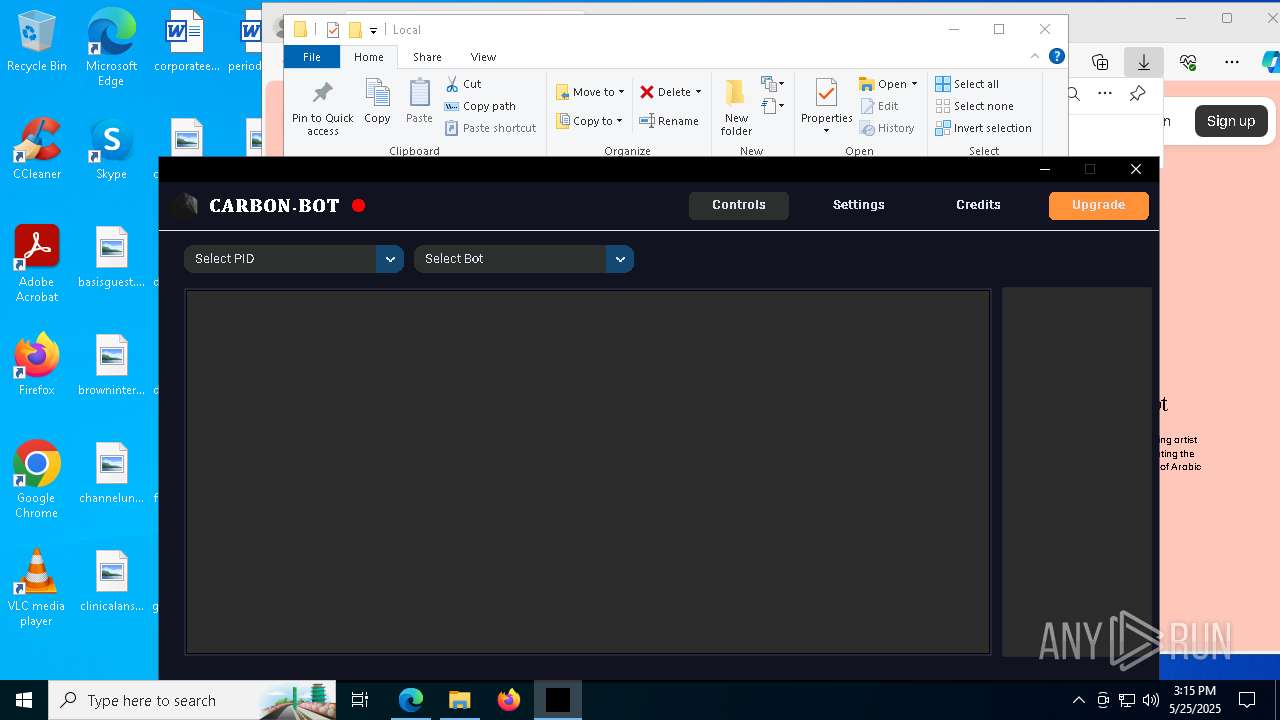Click the Delete button in ribbon
This screenshot has height=720, width=1280.
point(670,92)
